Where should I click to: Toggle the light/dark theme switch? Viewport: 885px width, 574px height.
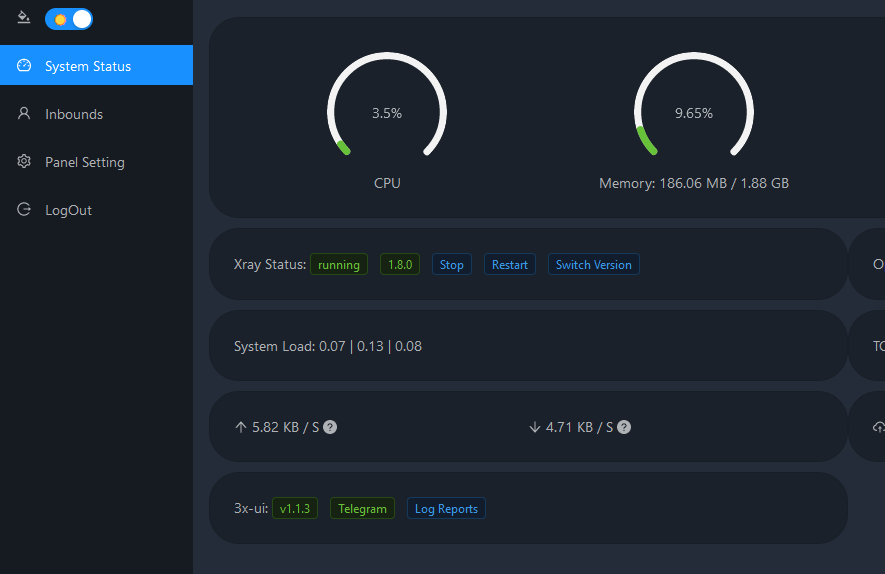pos(69,19)
